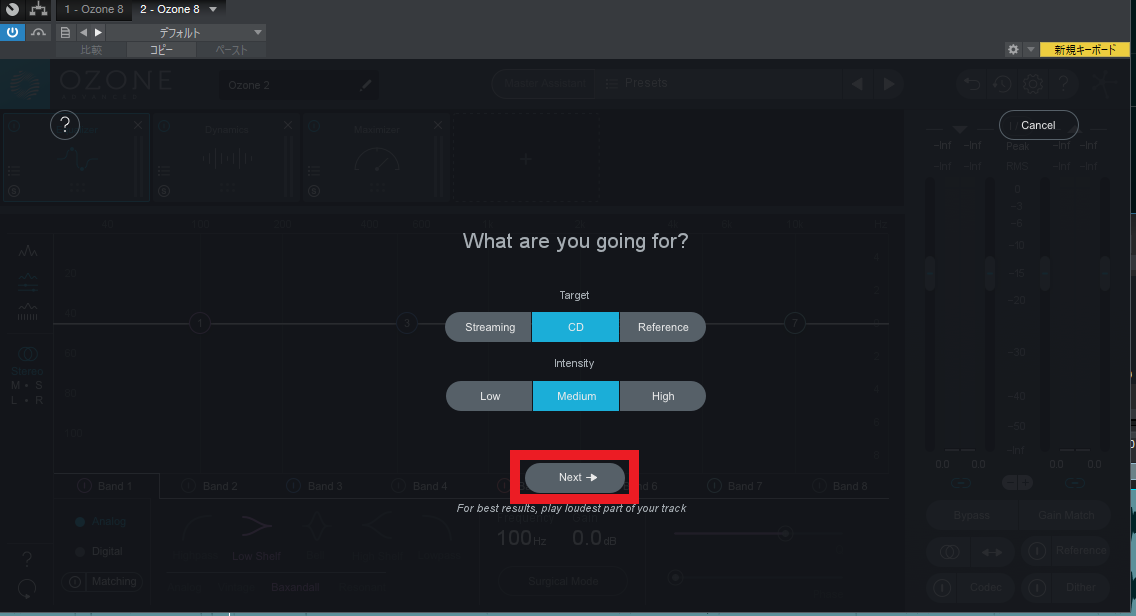Click the Ozone undo arrow icon
Viewport: 1136px width, 616px height.
pyautogui.click(x=972, y=84)
